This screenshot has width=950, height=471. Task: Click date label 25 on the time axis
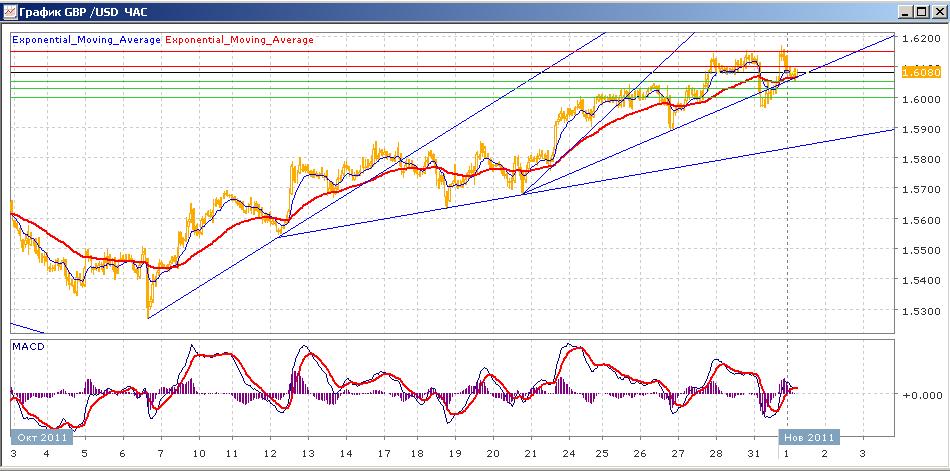pos(602,453)
